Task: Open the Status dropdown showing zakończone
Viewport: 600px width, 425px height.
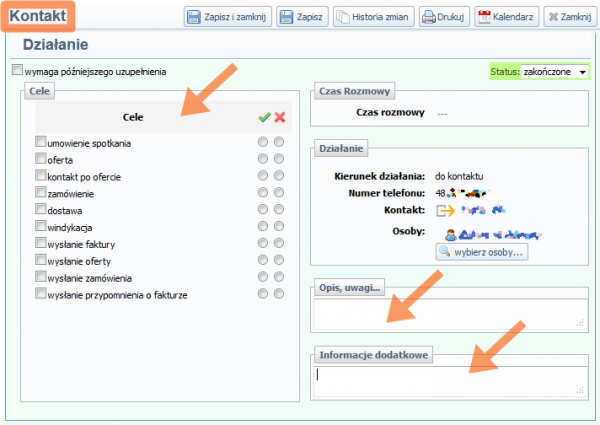Action: [x=554, y=73]
